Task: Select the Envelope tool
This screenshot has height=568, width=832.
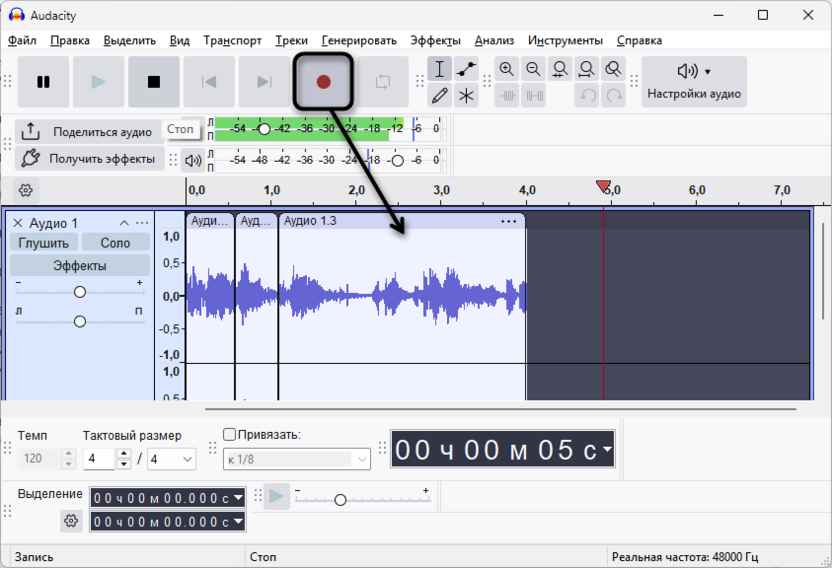Action: click(x=466, y=69)
